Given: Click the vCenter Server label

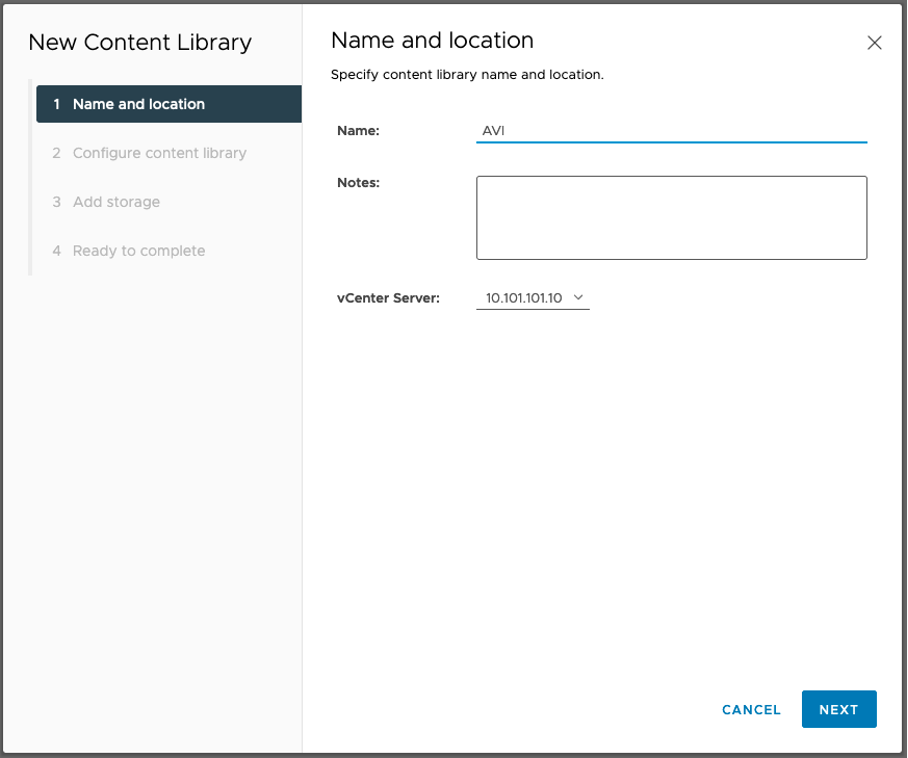Looking at the screenshot, I should 389,297.
